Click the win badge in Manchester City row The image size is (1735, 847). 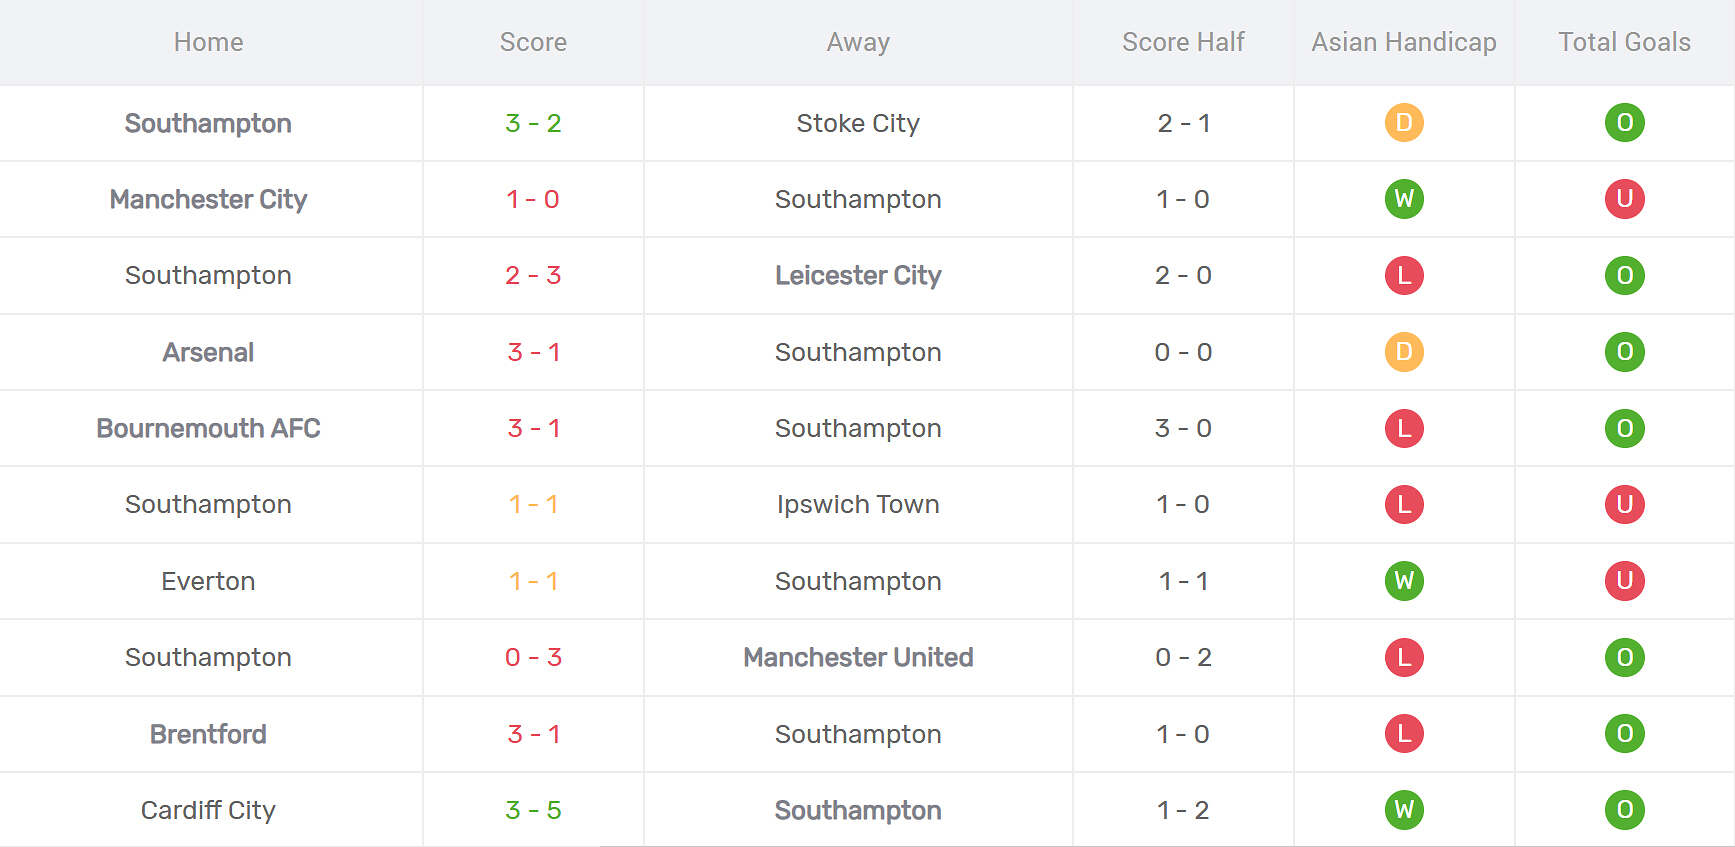coord(1404,199)
